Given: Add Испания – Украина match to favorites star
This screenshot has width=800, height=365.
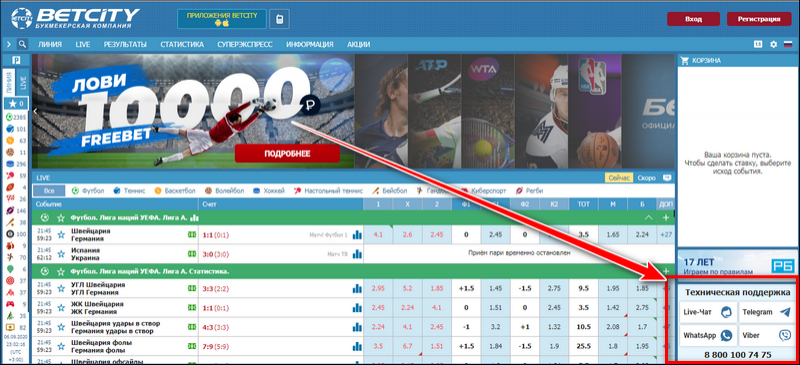Looking at the screenshot, I should [x=61, y=254].
